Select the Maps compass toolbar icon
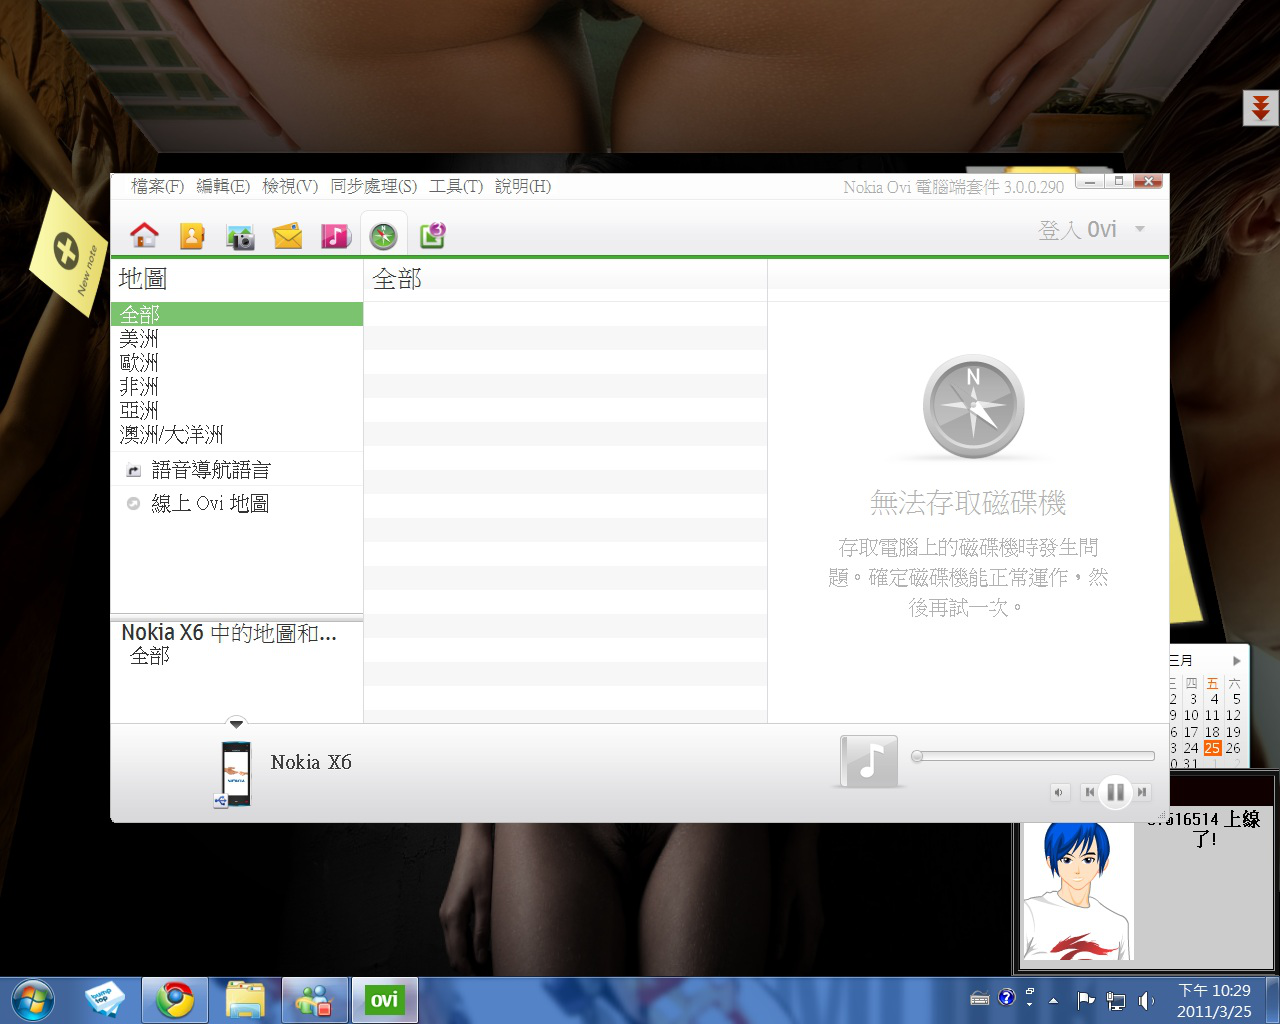The width and height of the screenshot is (1280, 1024). 384,236
